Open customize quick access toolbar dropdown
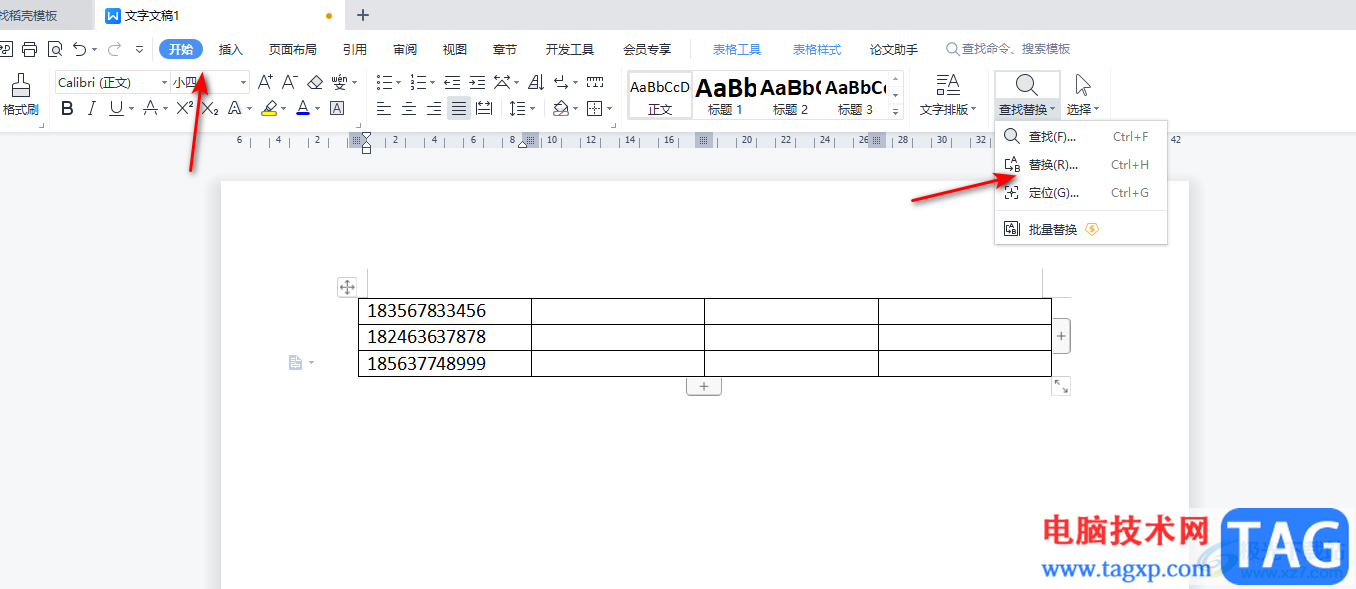This screenshot has width=1356, height=589. (x=139, y=49)
